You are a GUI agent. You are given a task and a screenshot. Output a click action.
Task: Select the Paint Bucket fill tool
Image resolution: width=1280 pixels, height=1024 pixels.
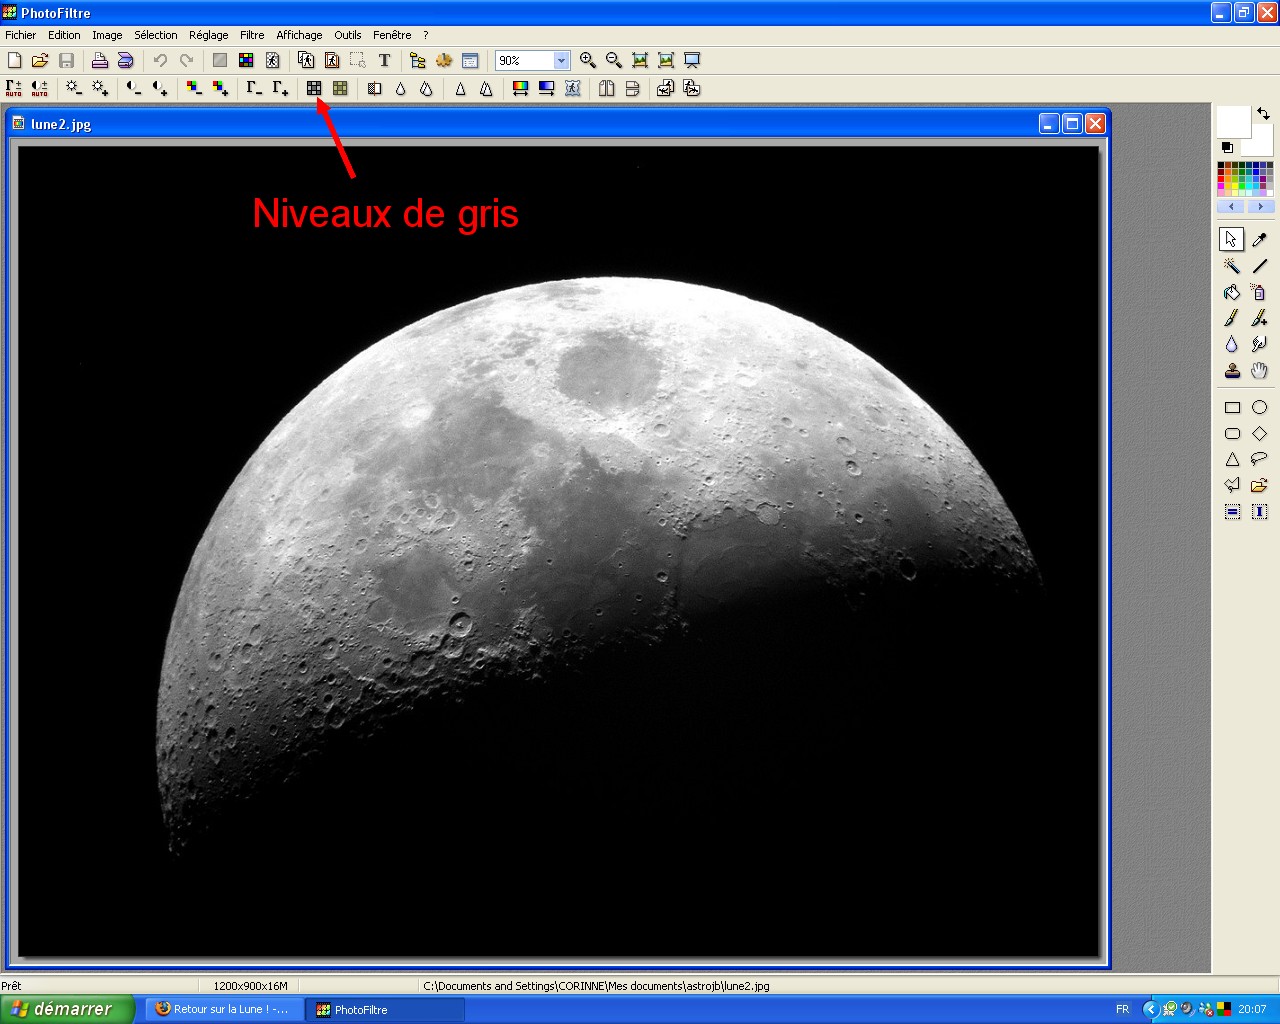[1232, 292]
